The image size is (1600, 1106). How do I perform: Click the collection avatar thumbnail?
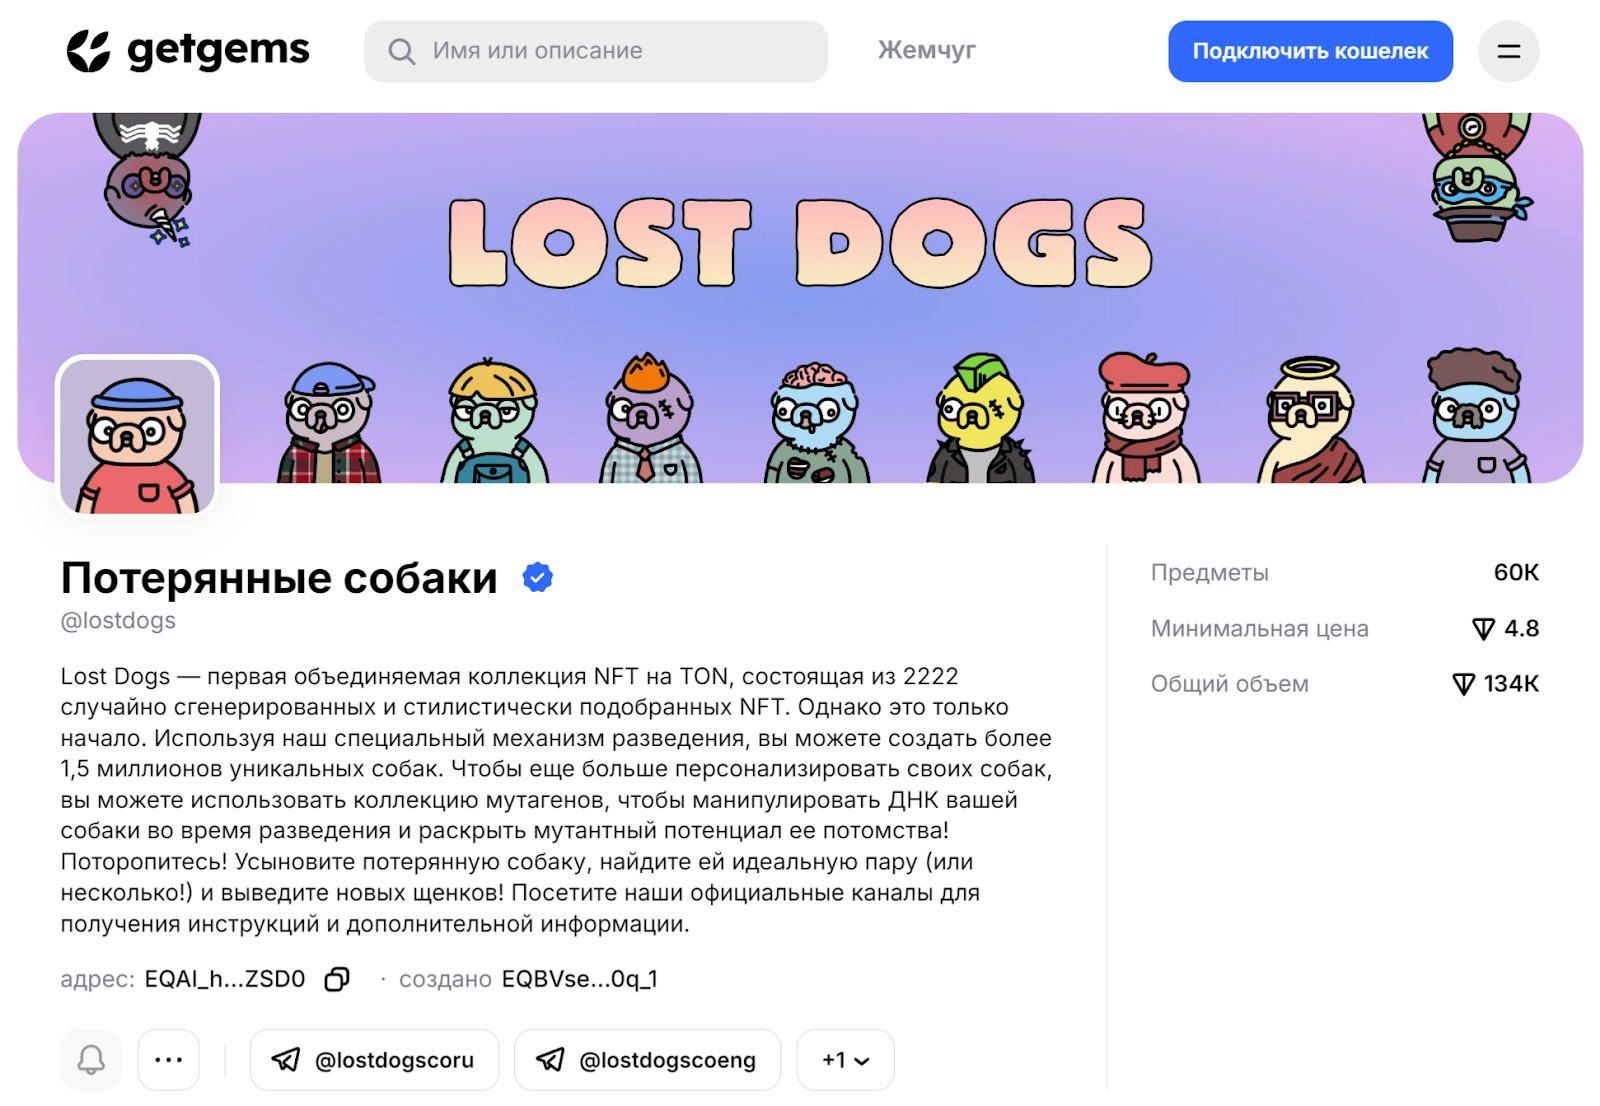point(137,436)
